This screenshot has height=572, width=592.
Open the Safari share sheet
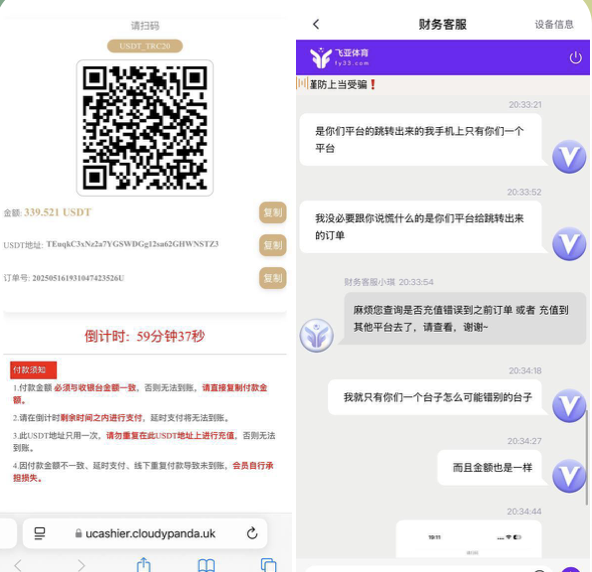(x=143, y=565)
